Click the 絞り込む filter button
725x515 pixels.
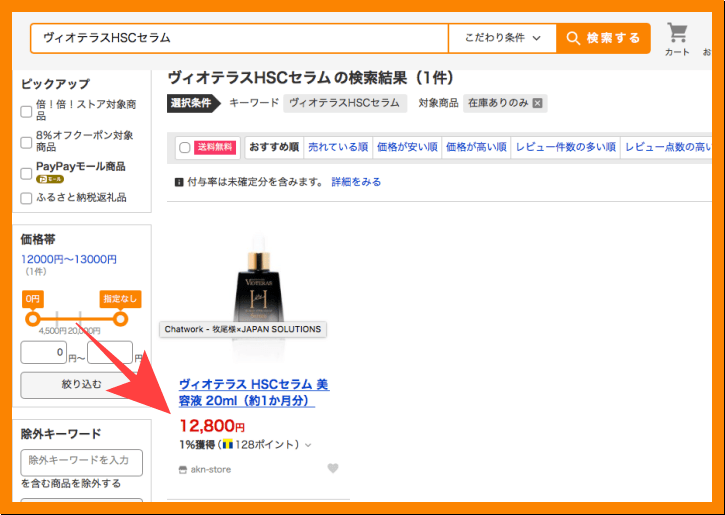point(81,385)
